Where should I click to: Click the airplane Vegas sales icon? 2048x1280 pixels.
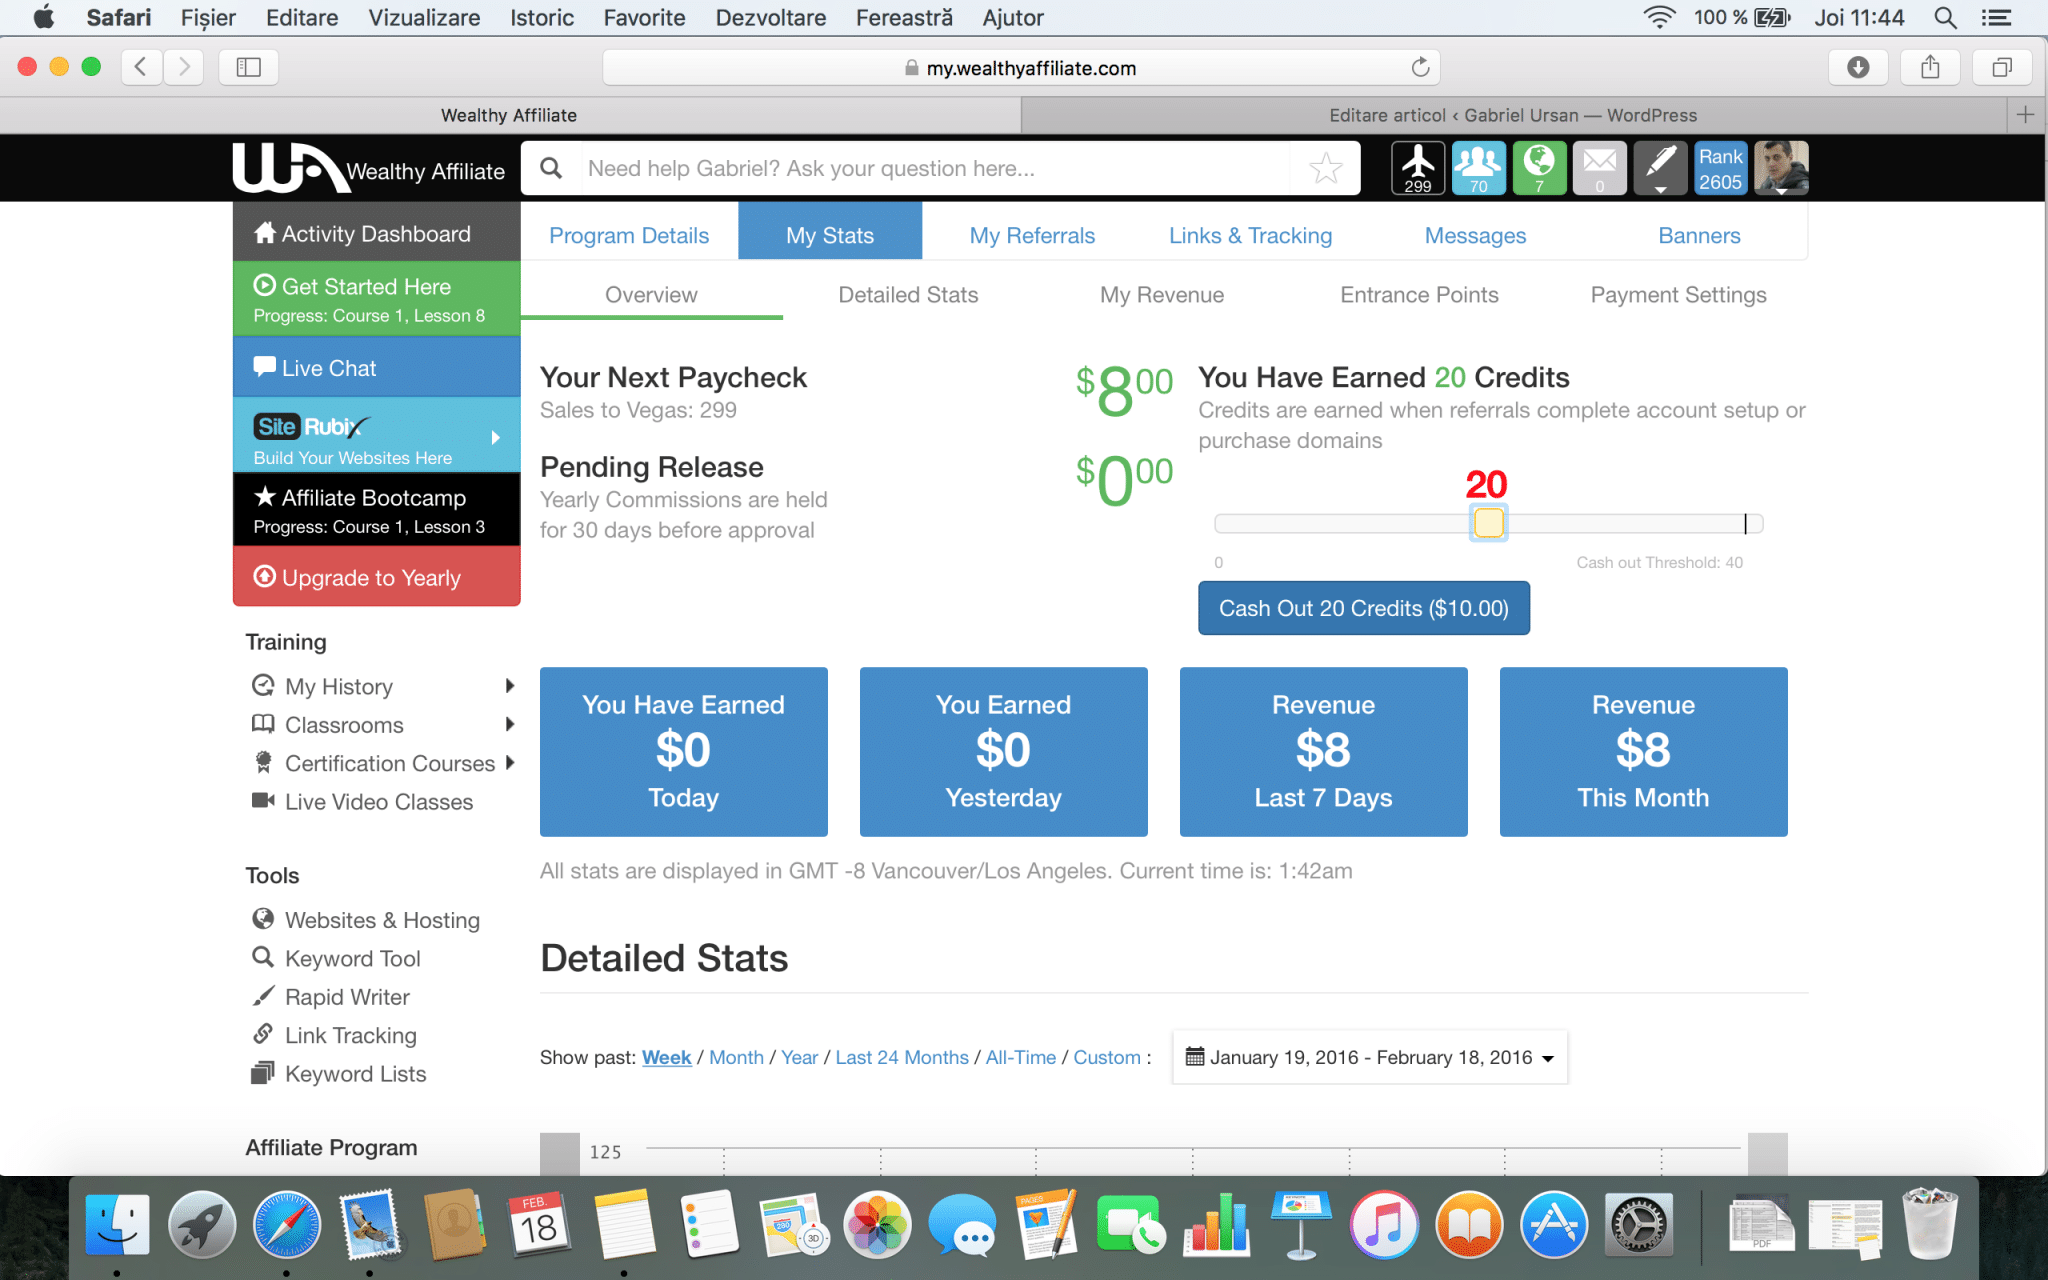pos(1417,168)
